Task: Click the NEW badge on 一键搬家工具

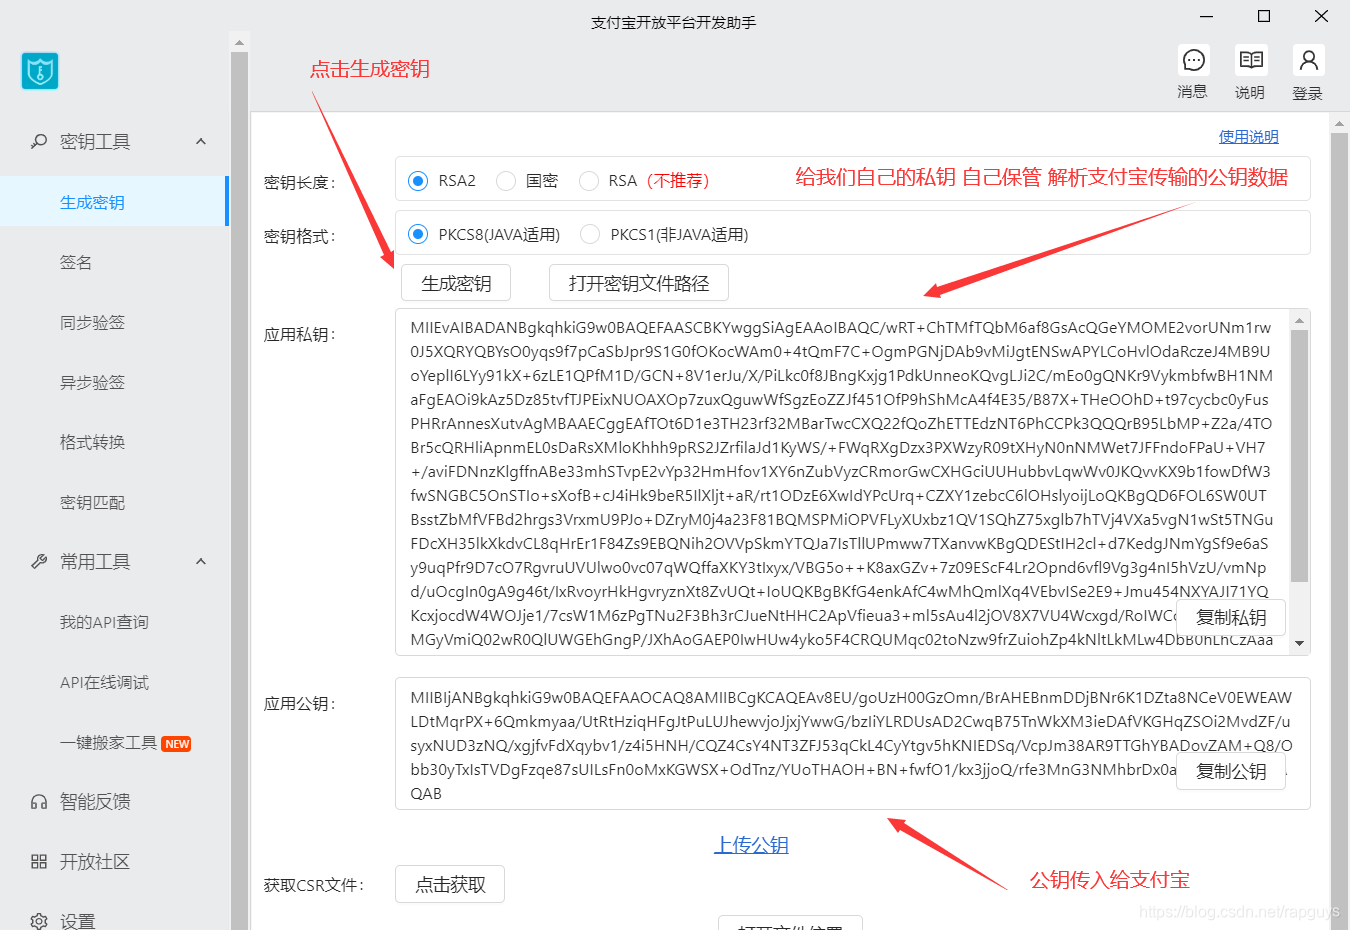Action: pyautogui.click(x=177, y=744)
